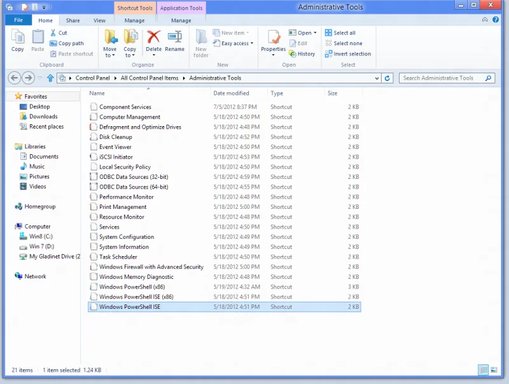Refresh the Administrative Tools folder
Screen dimensions: 509x384
[x=387, y=78]
